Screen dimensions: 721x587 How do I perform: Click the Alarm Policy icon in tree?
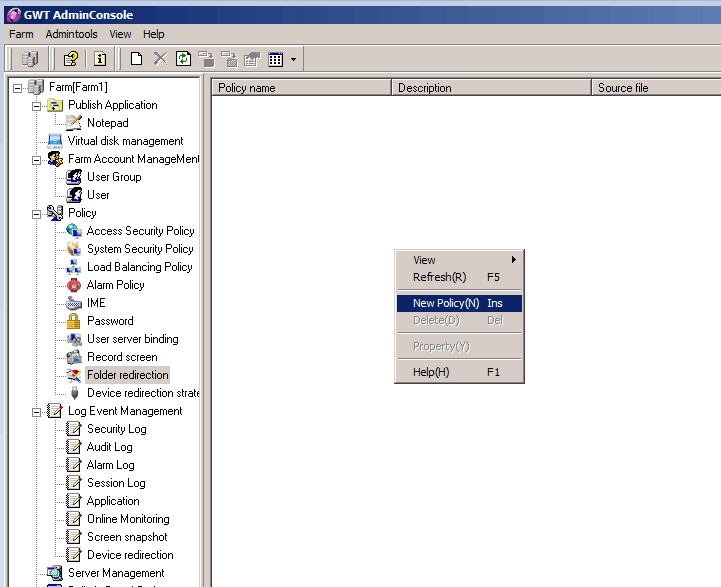coord(73,285)
